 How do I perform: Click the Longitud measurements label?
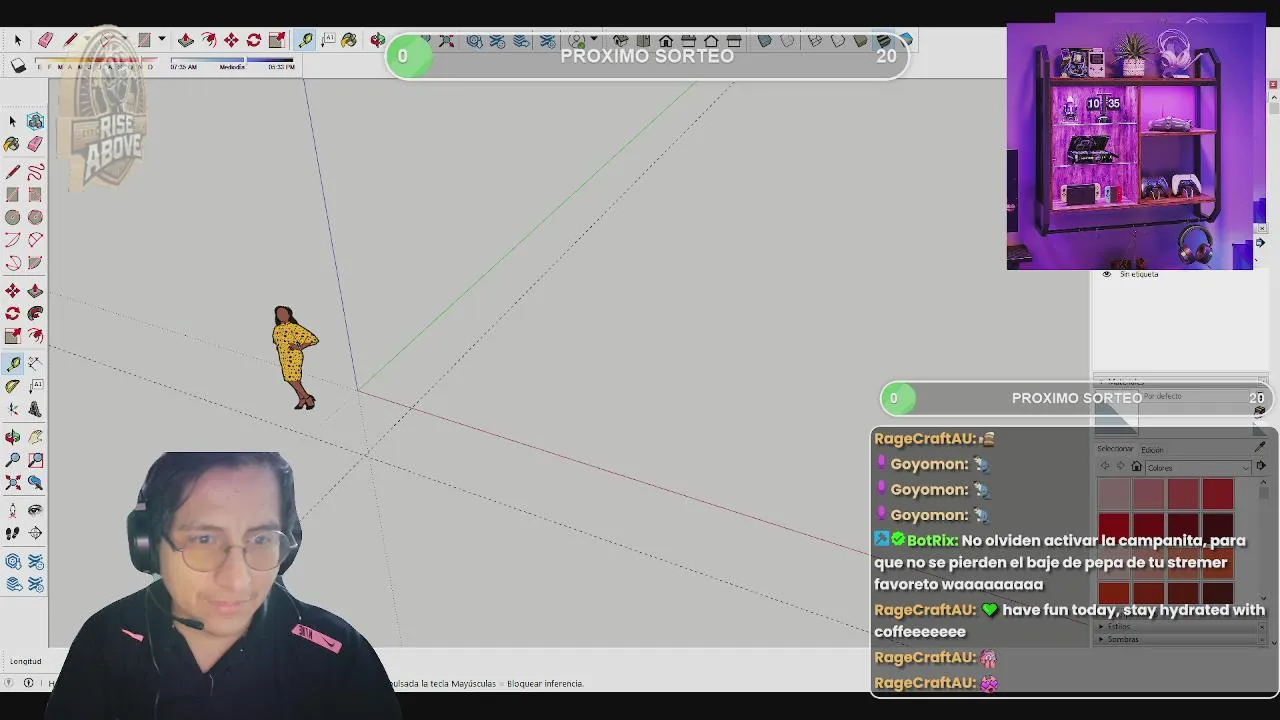point(25,661)
